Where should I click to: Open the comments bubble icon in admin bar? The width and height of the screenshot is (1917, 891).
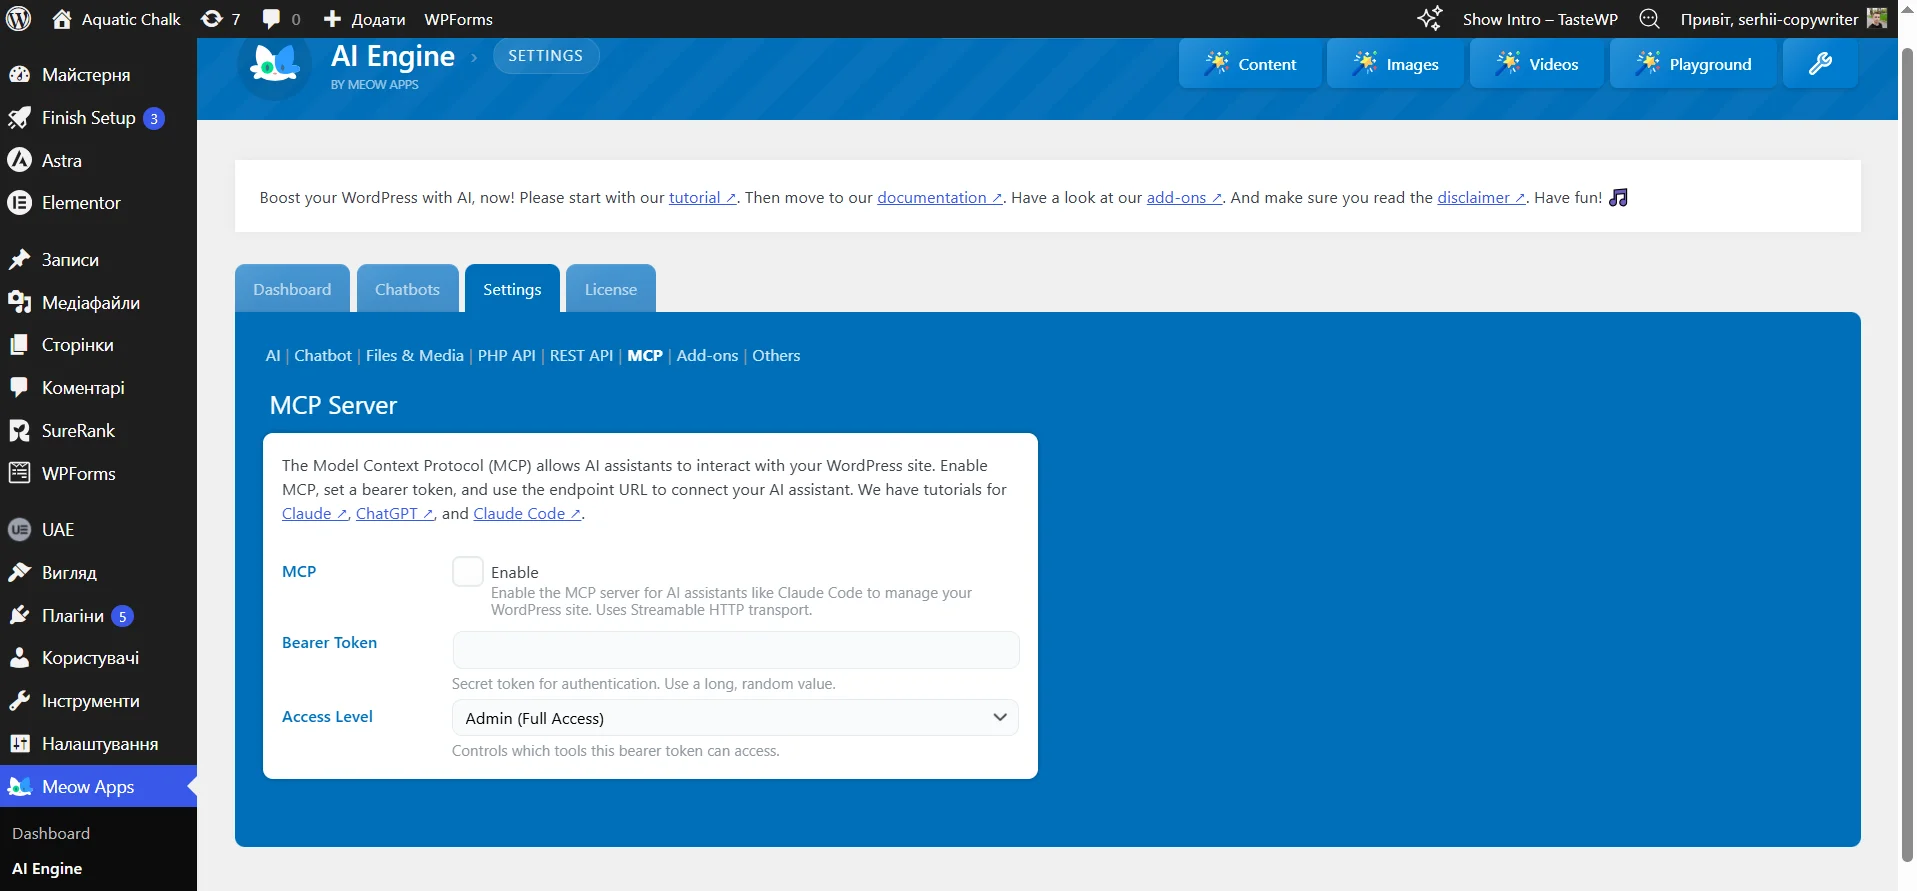(280, 19)
